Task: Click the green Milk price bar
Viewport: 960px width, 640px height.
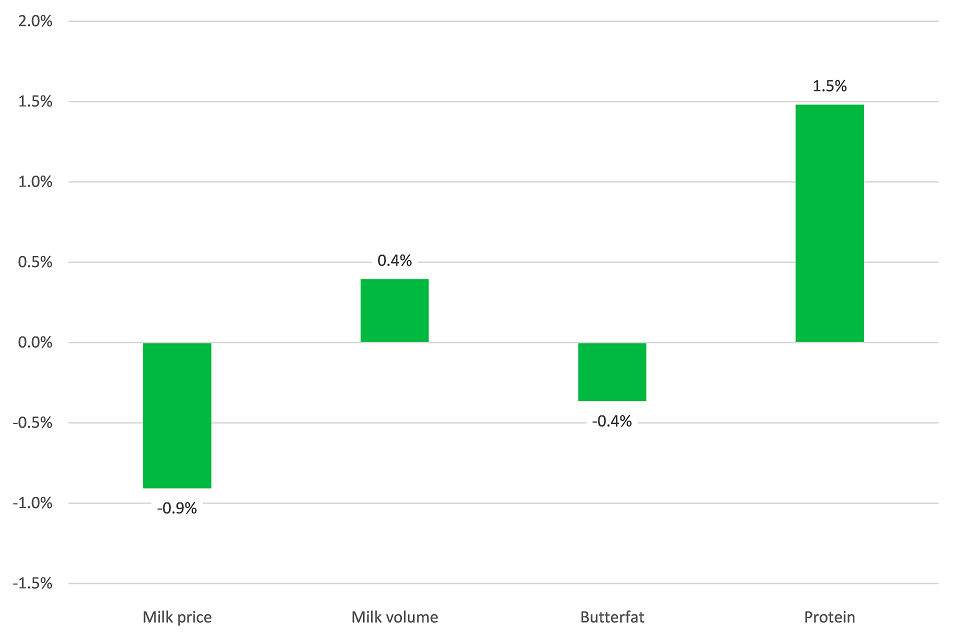Action: pyautogui.click(x=177, y=415)
